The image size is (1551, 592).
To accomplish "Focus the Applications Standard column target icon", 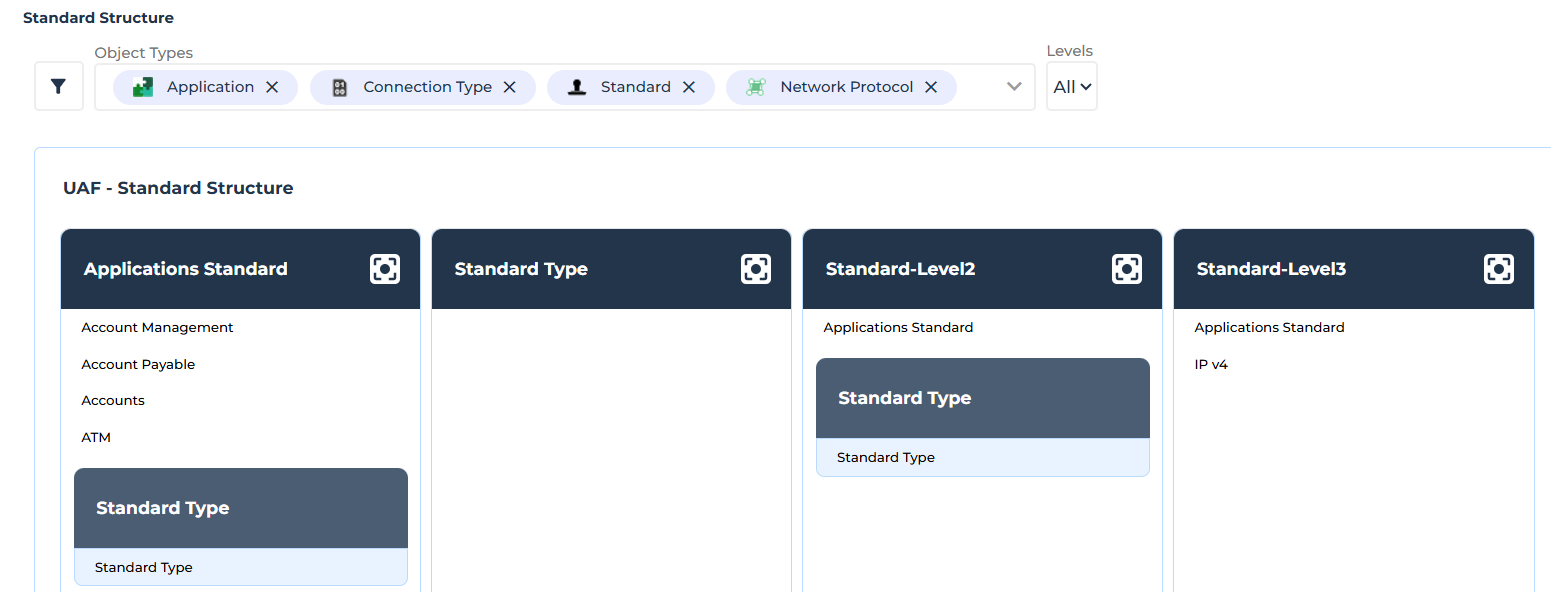I will (385, 269).
